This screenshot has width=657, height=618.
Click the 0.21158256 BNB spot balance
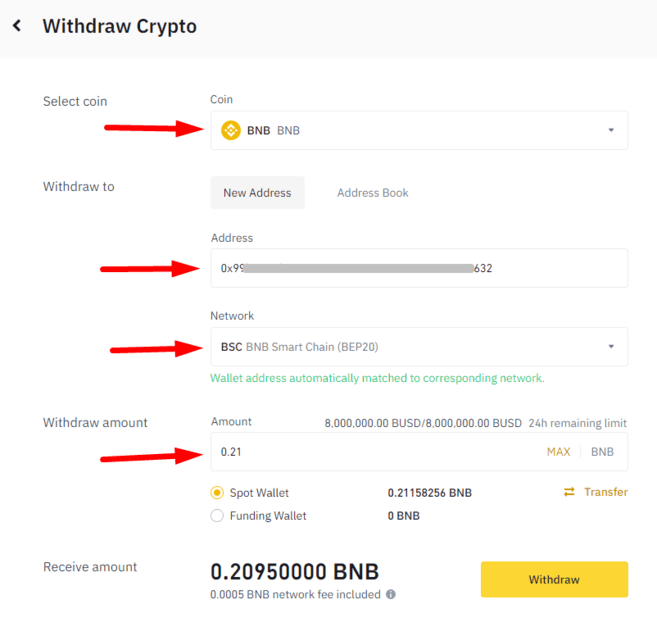coord(429,493)
